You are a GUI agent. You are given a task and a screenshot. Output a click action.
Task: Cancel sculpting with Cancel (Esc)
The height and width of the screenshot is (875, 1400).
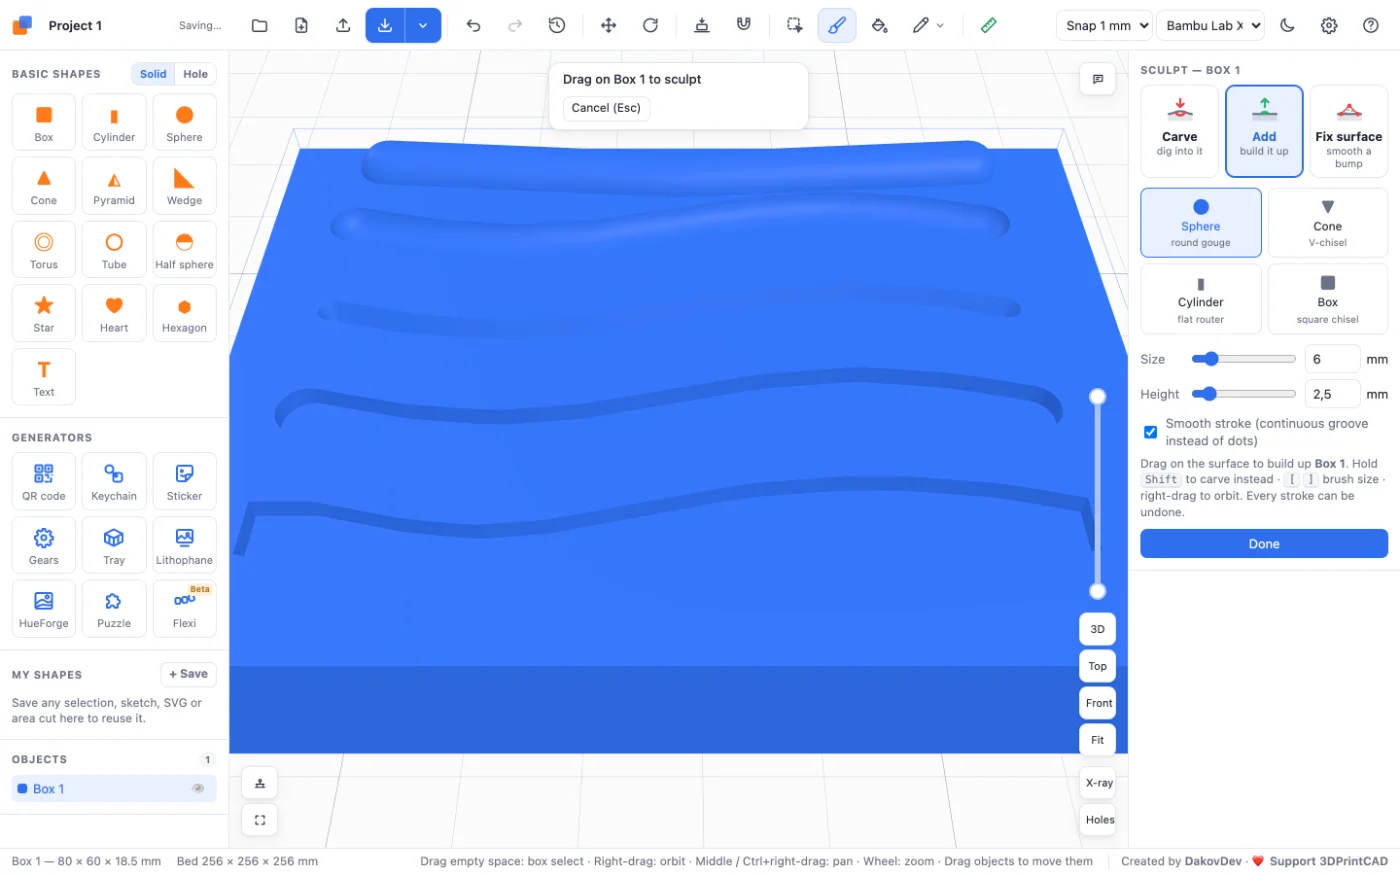tap(606, 108)
